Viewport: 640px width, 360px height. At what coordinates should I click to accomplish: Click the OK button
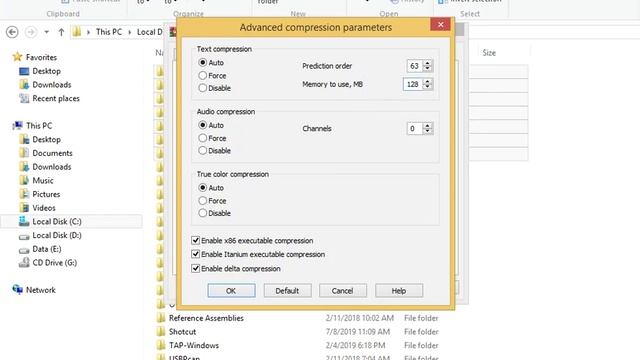pyautogui.click(x=231, y=291)
